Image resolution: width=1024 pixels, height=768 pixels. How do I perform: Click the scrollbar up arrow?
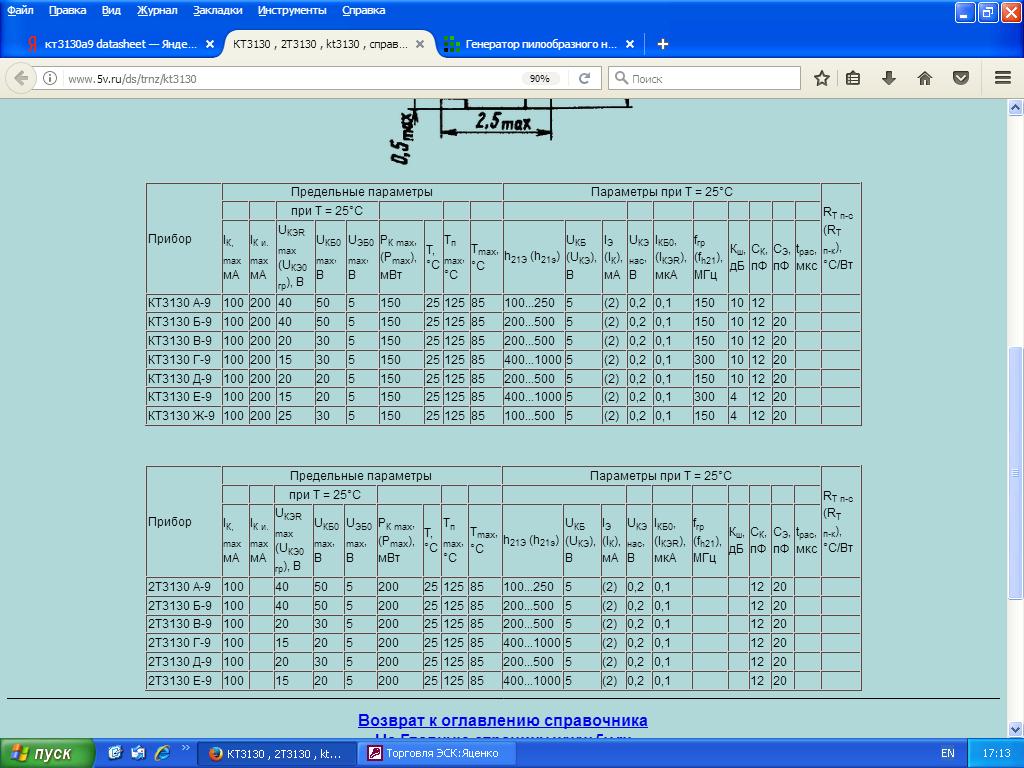pos(1015,108)
